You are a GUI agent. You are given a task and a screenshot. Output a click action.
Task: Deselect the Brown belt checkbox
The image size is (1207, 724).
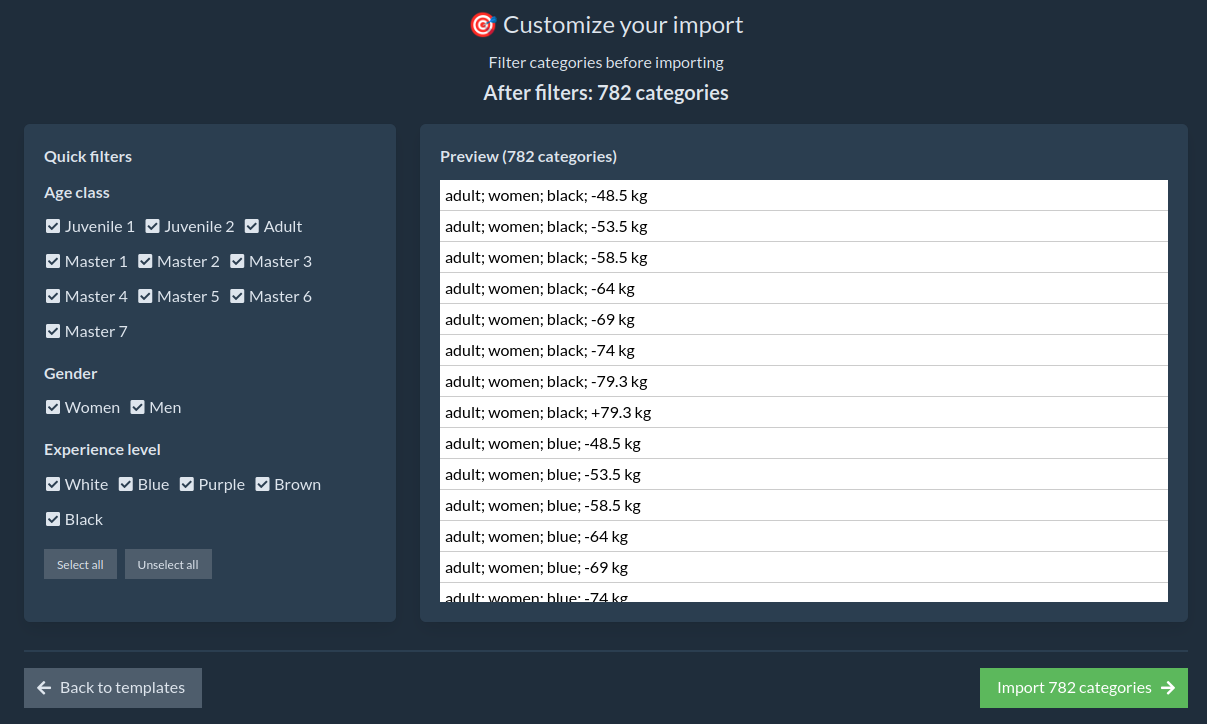click(263, 485)
